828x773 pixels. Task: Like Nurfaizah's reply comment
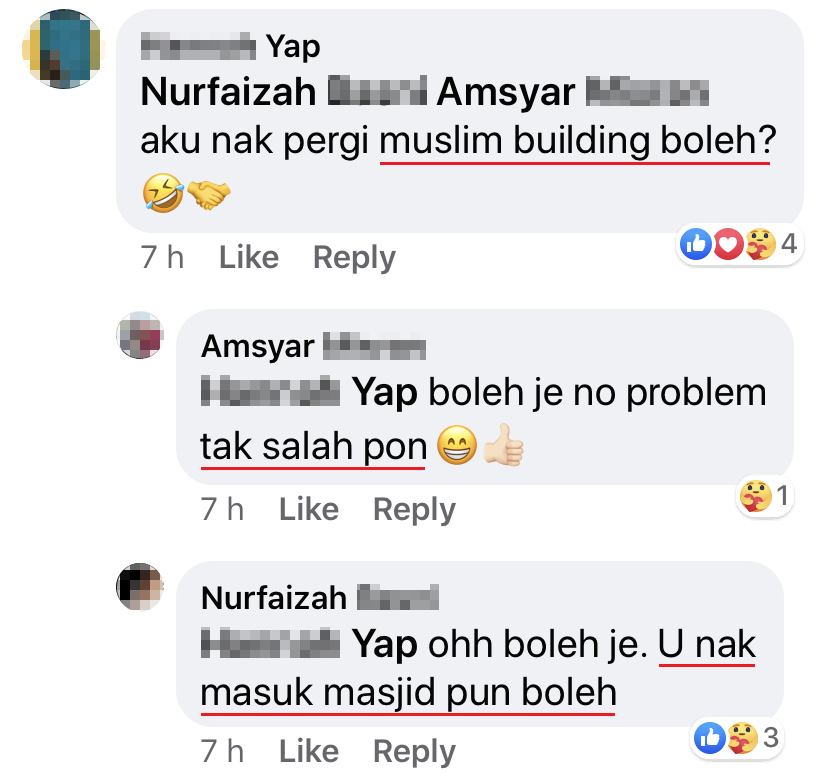pyautogui.click(x=309, y=751)
